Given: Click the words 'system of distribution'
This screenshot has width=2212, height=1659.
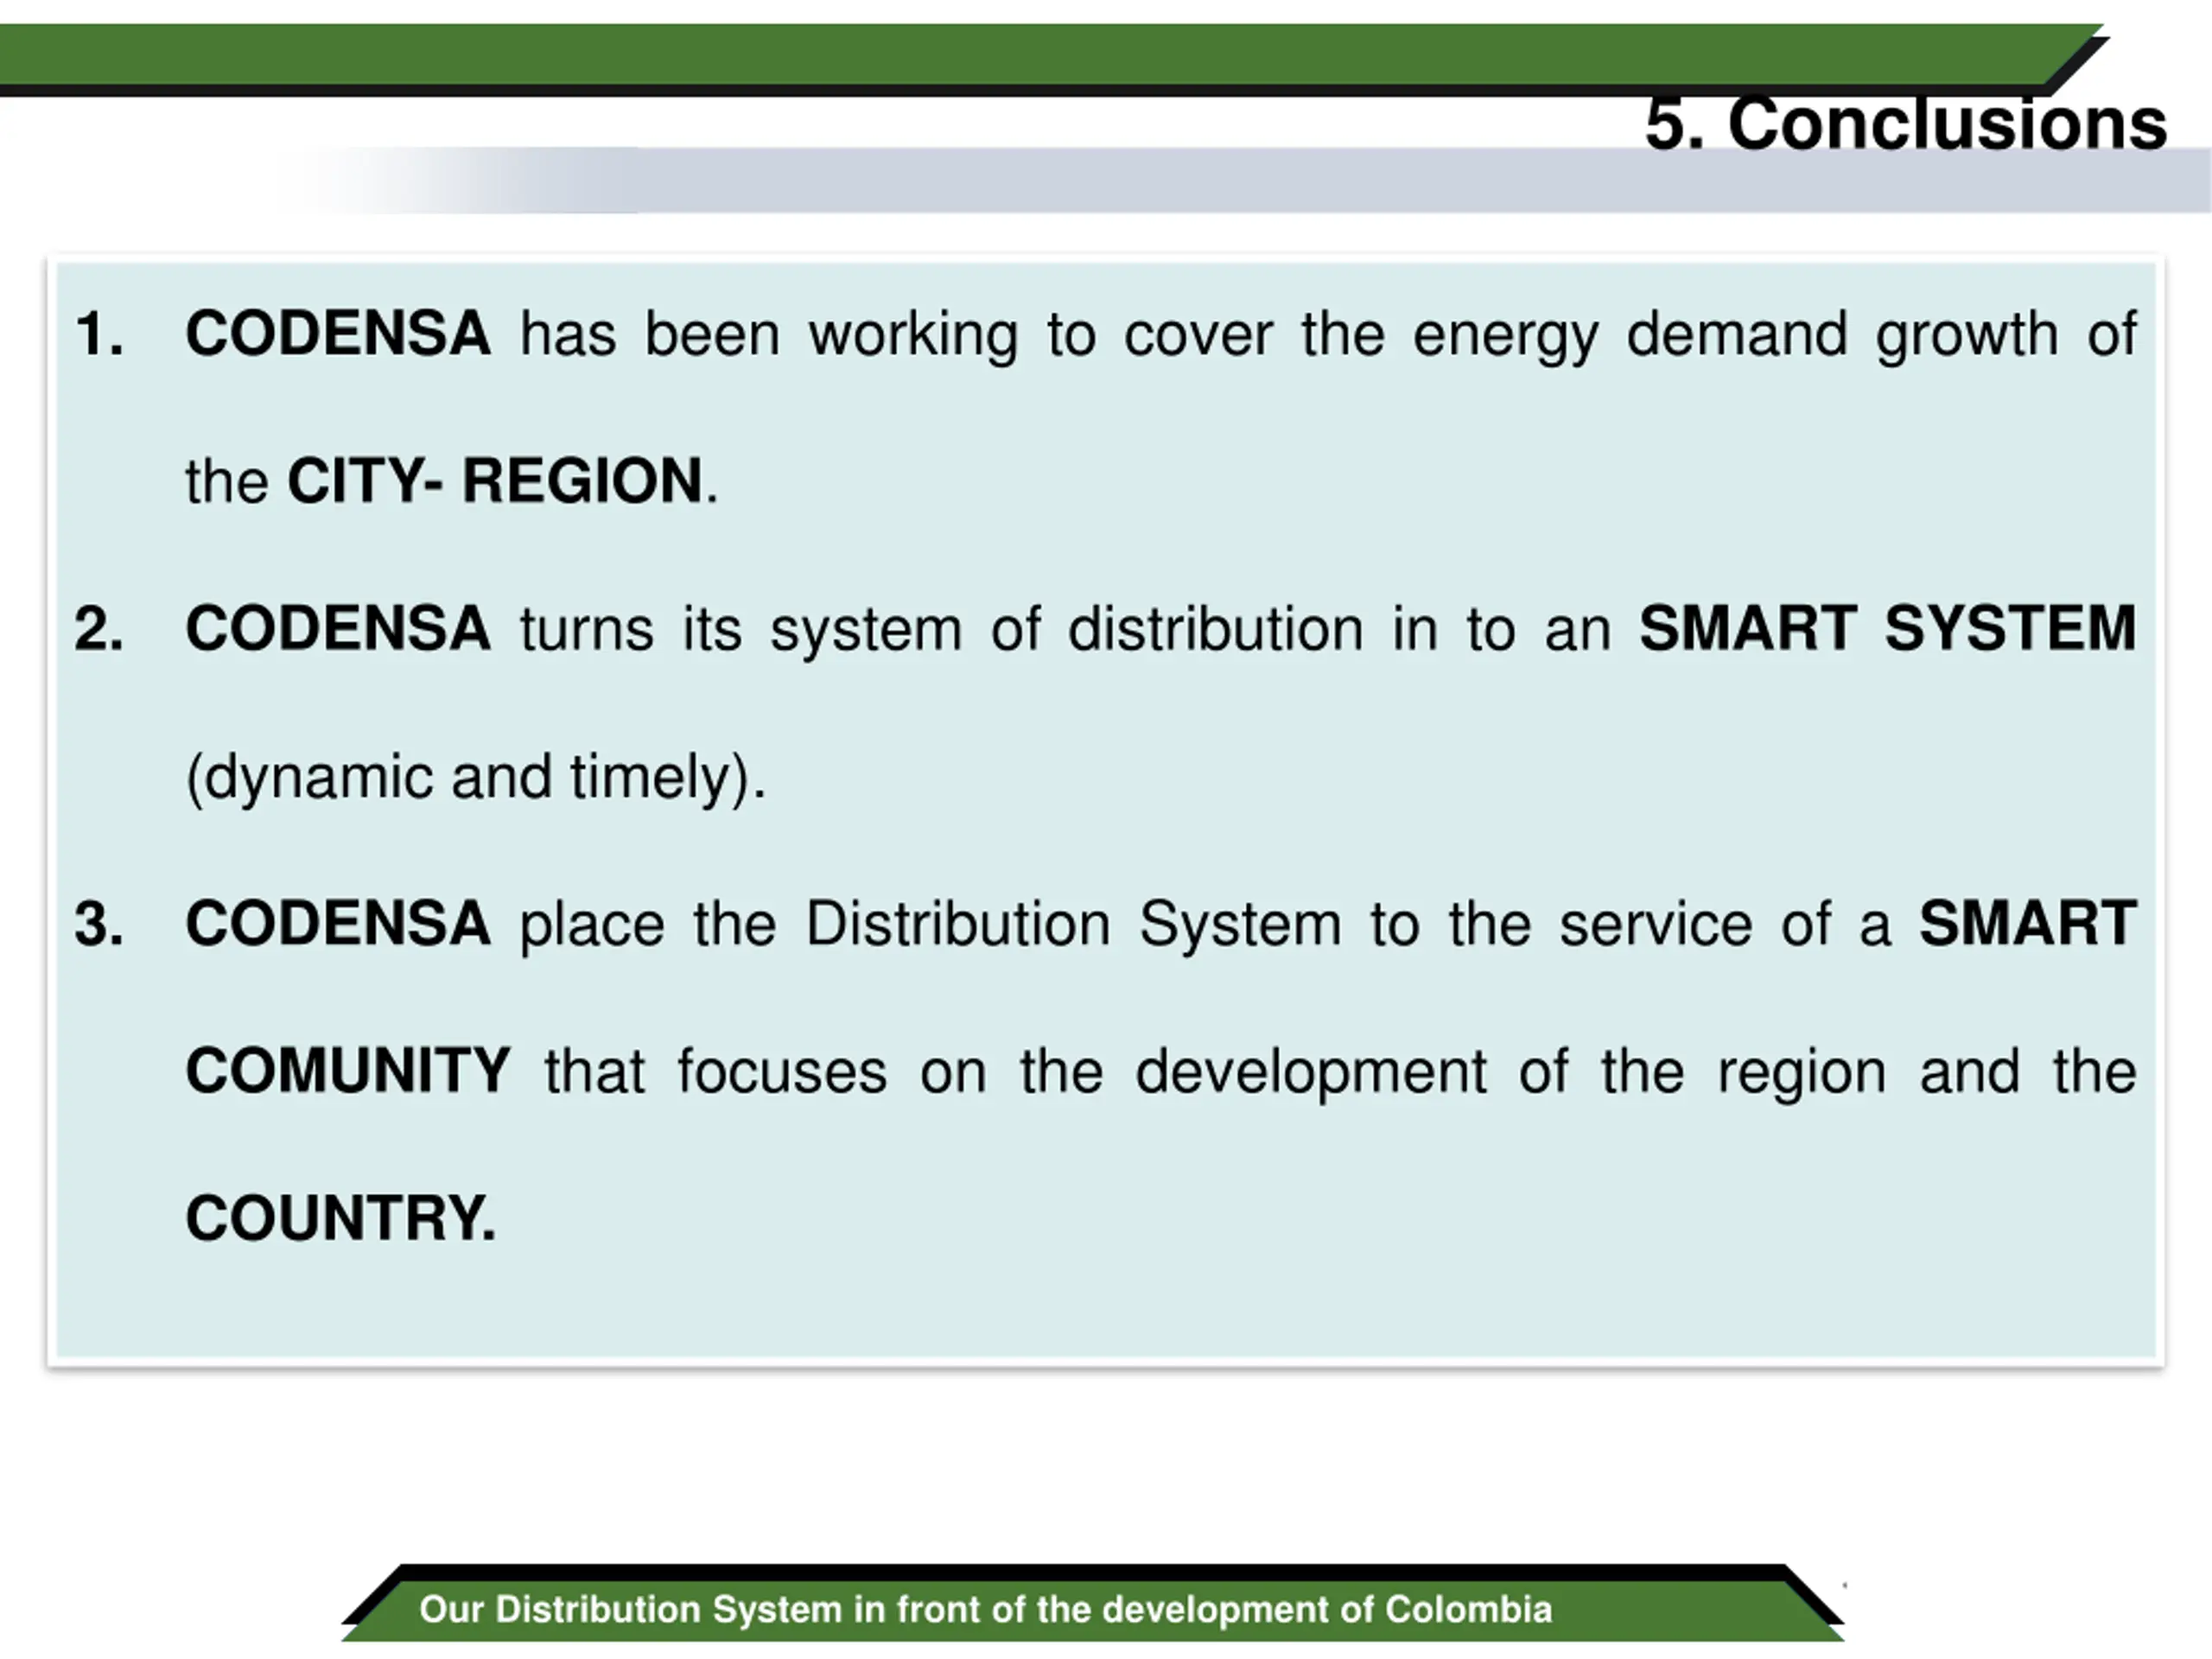Looking at the screenshot, I should 1067,632.
